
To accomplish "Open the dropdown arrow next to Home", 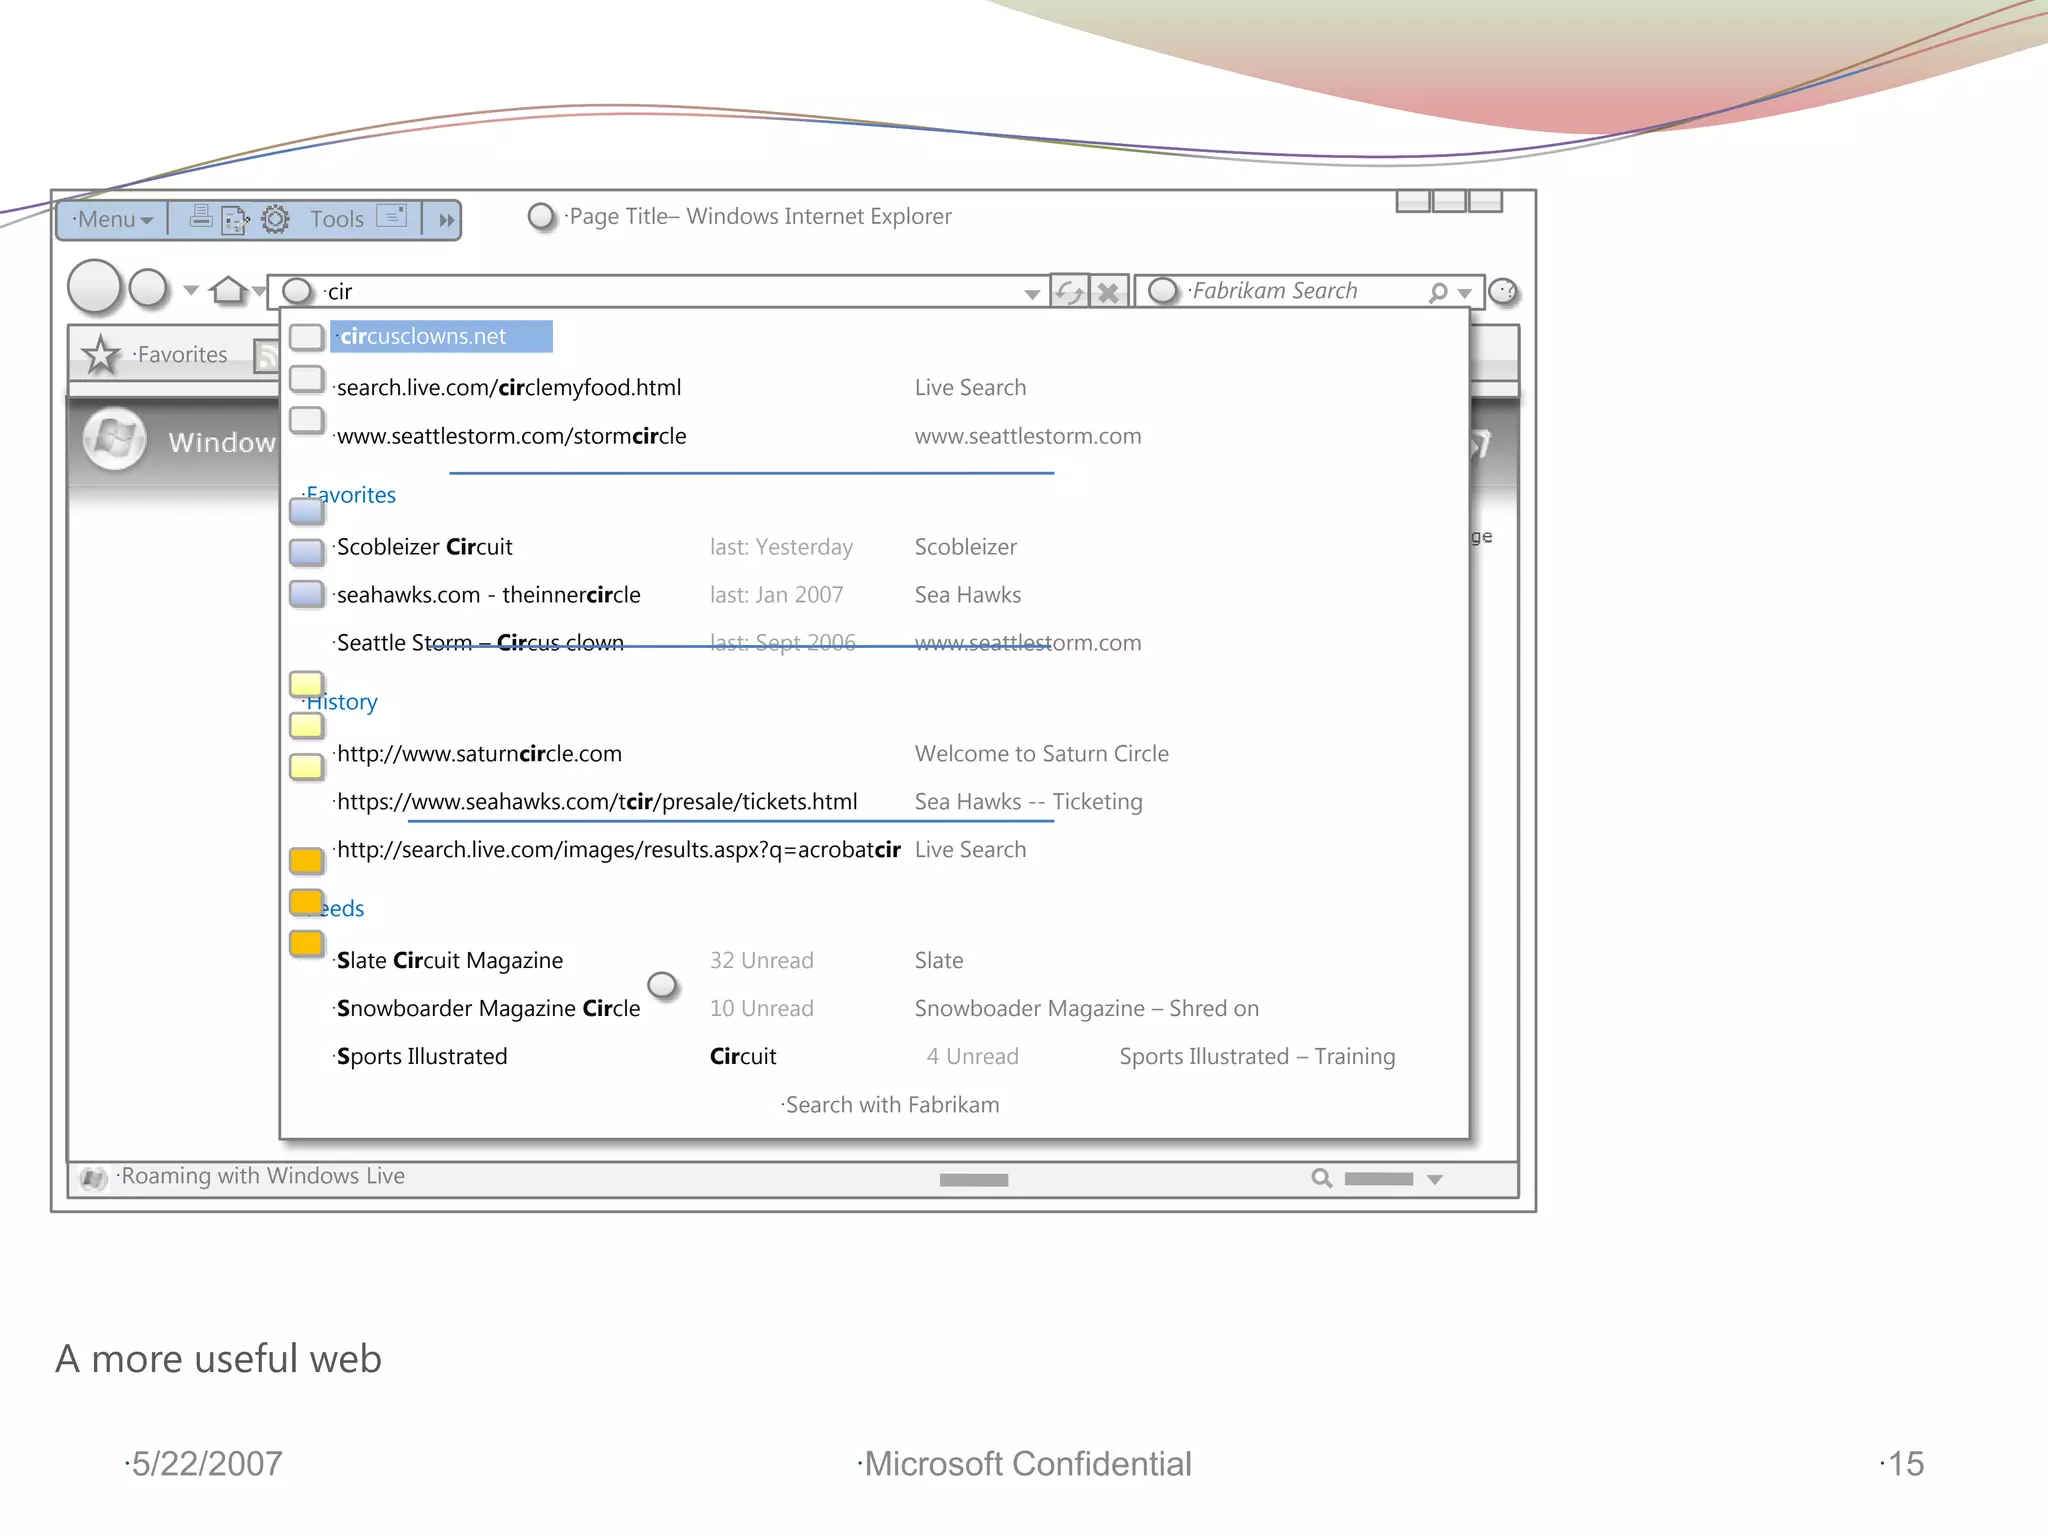I will click(x=259, y=291).
